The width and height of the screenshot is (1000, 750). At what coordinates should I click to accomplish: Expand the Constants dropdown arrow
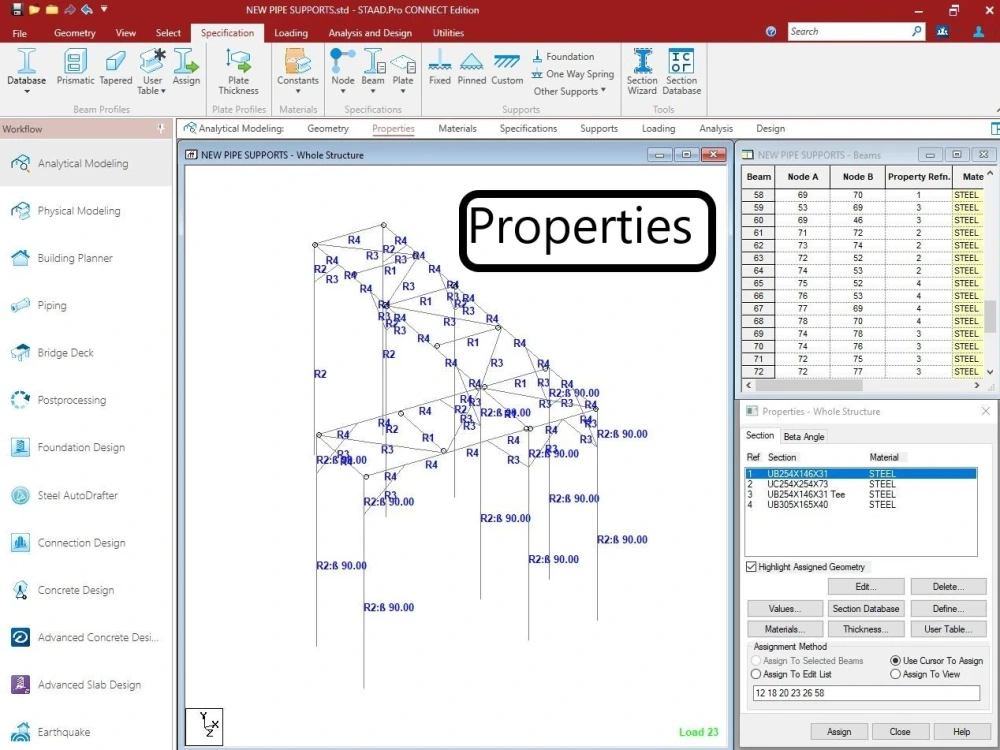(298, 92)
